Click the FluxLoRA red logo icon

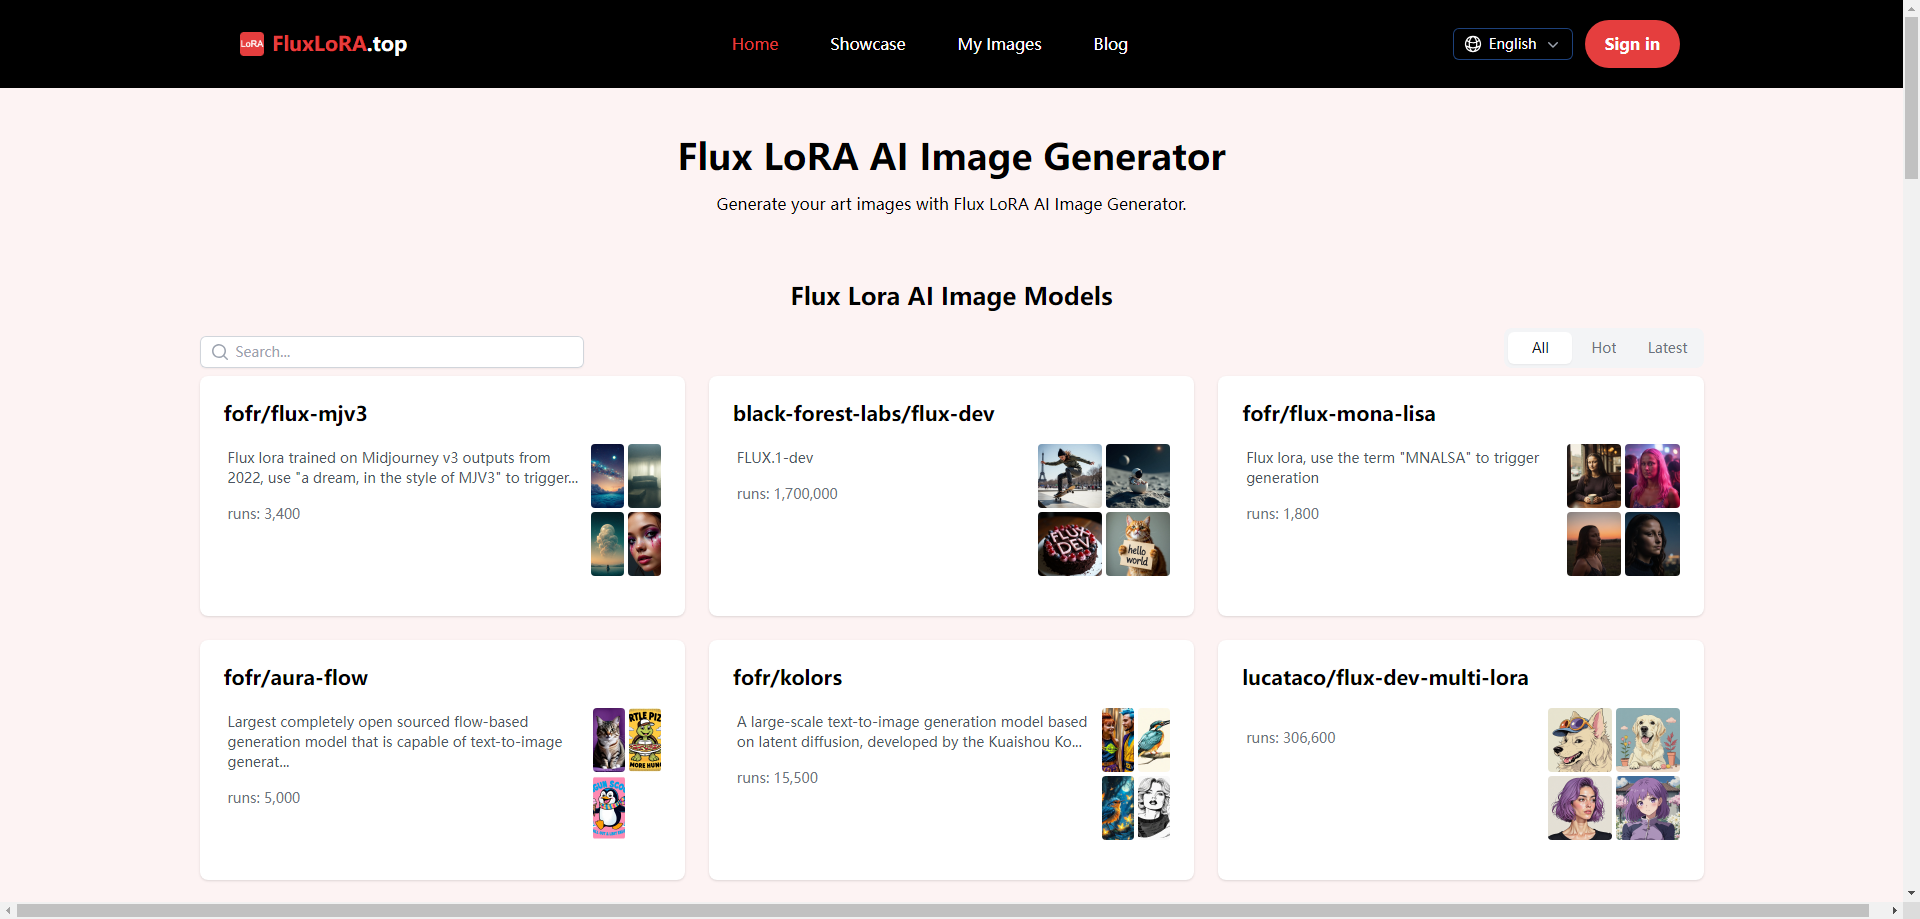[252, 44]
